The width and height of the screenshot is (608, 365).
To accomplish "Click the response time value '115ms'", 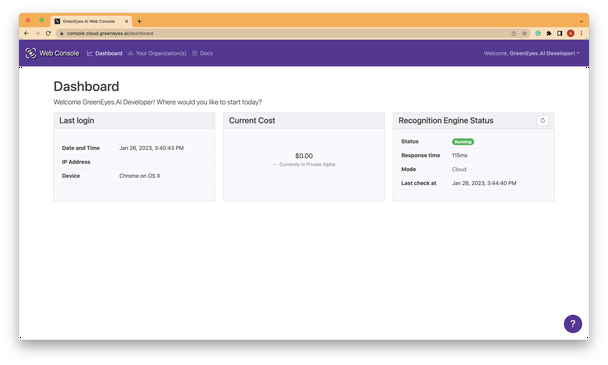I will pos(459,155).
